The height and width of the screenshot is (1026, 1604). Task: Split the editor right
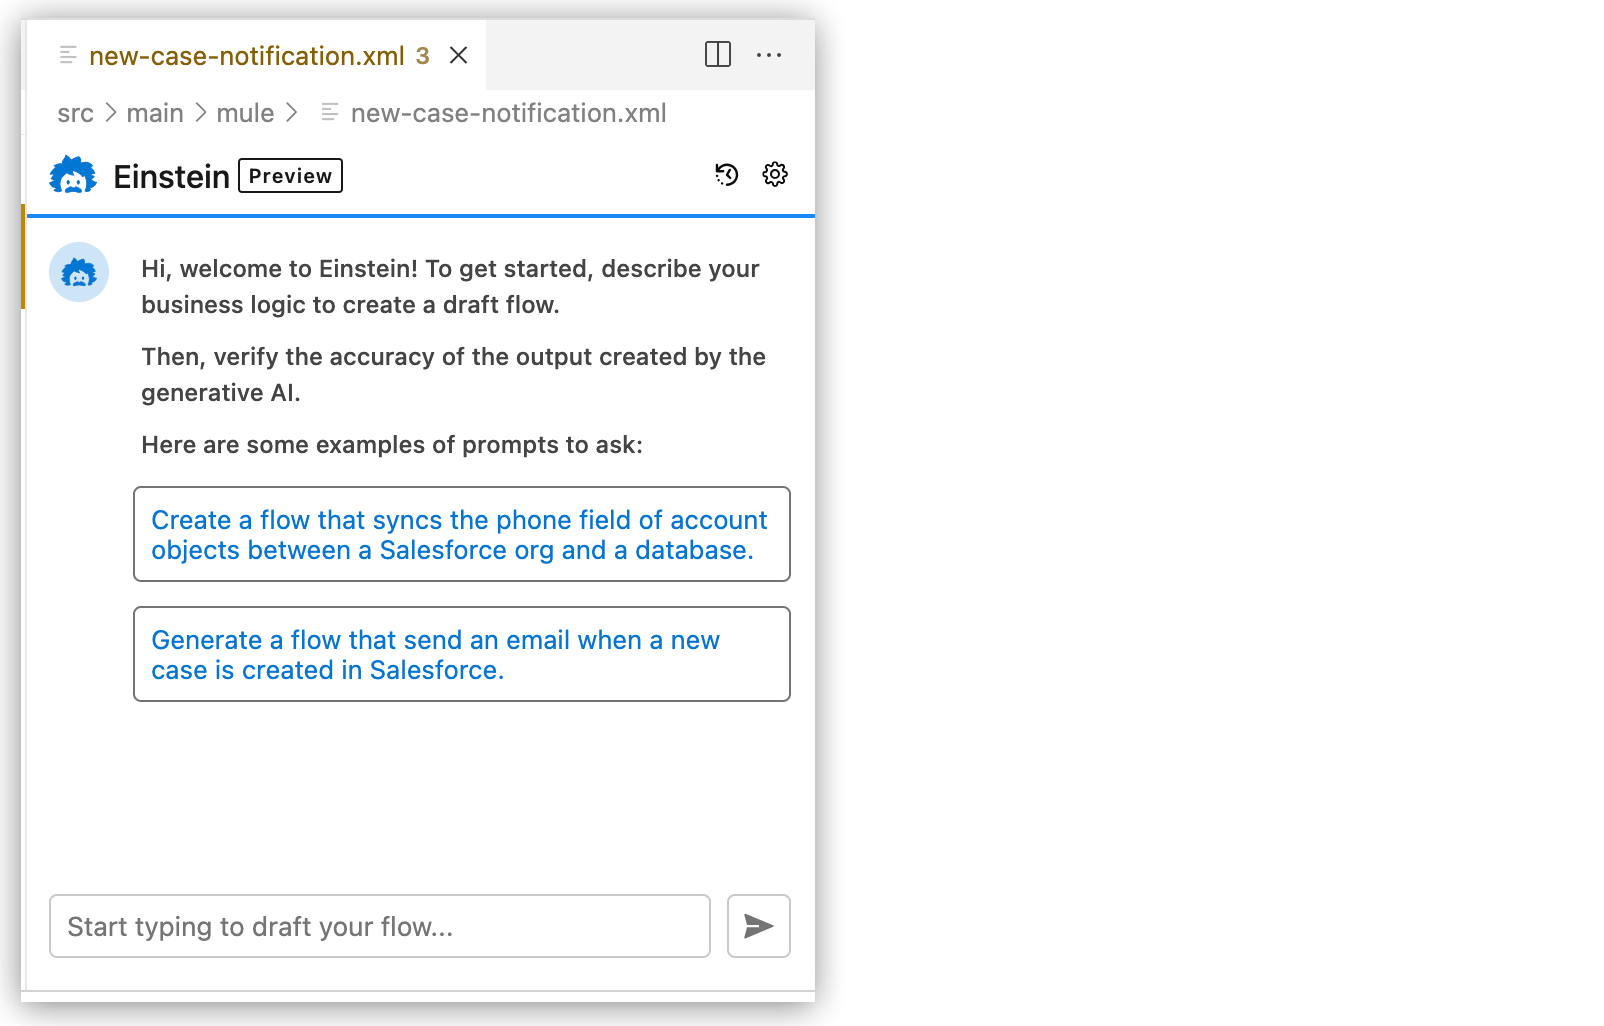(718, 55)
